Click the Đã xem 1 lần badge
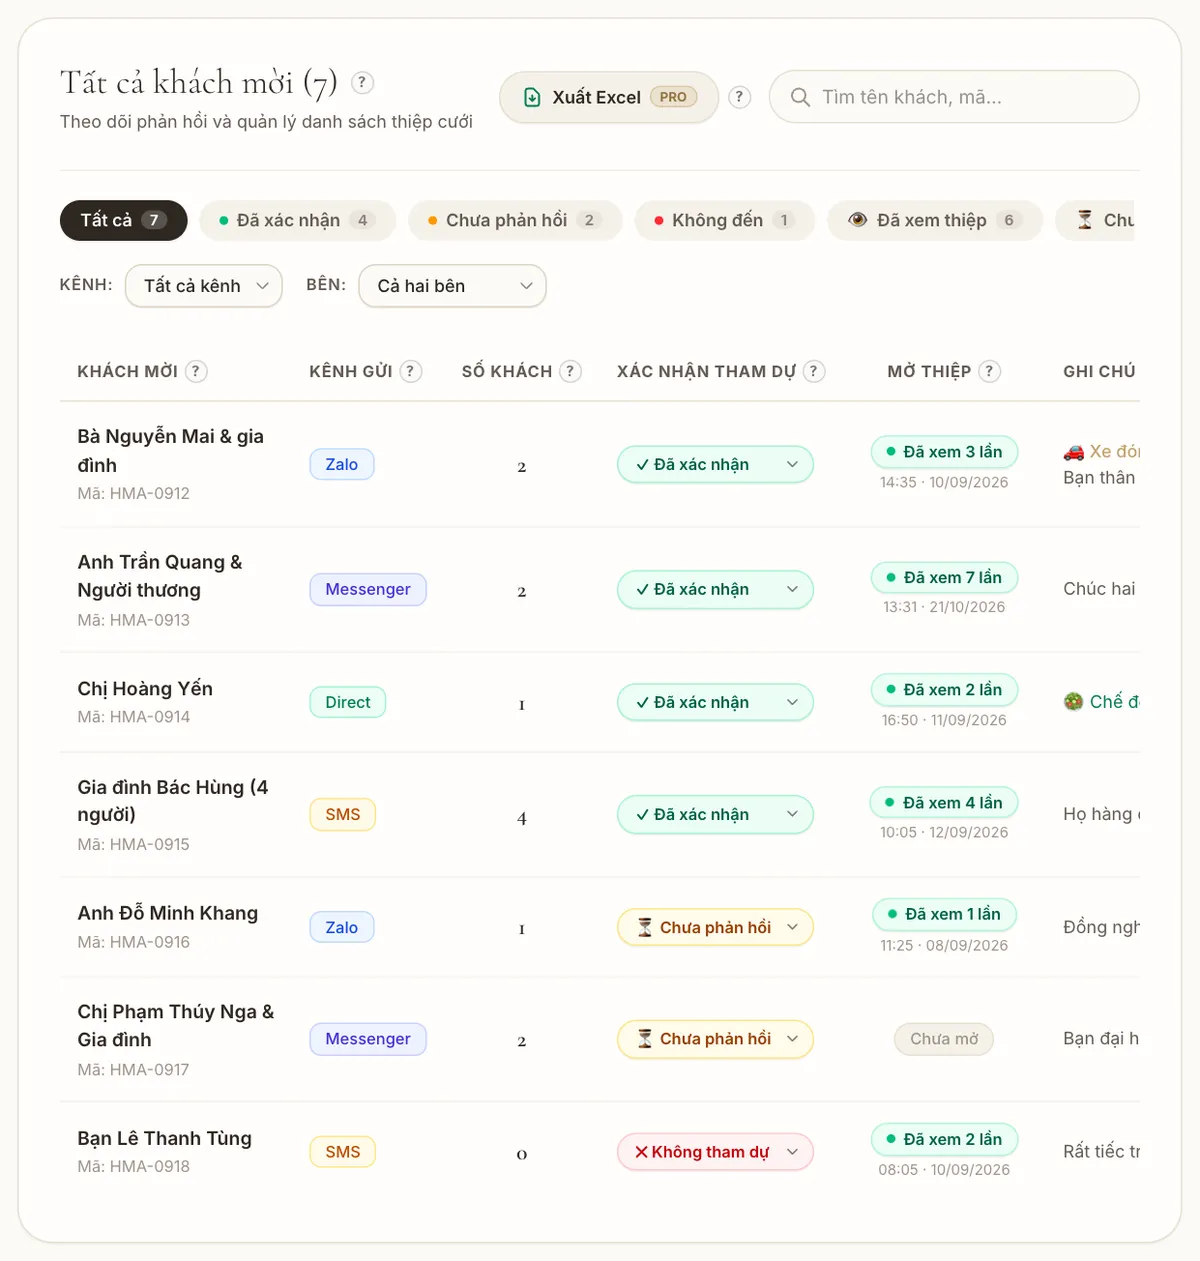Image resolution: width=1200 pixels, height=1261 pixels. click(x=945, y=914)
